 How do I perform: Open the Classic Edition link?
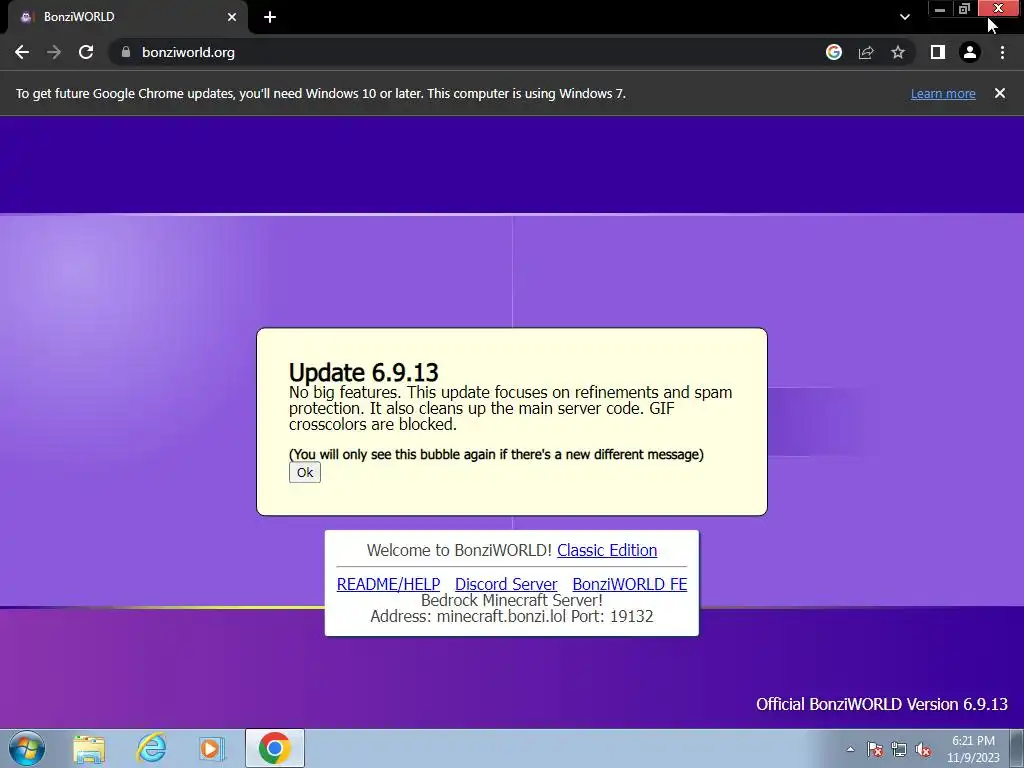pos(607,551)
